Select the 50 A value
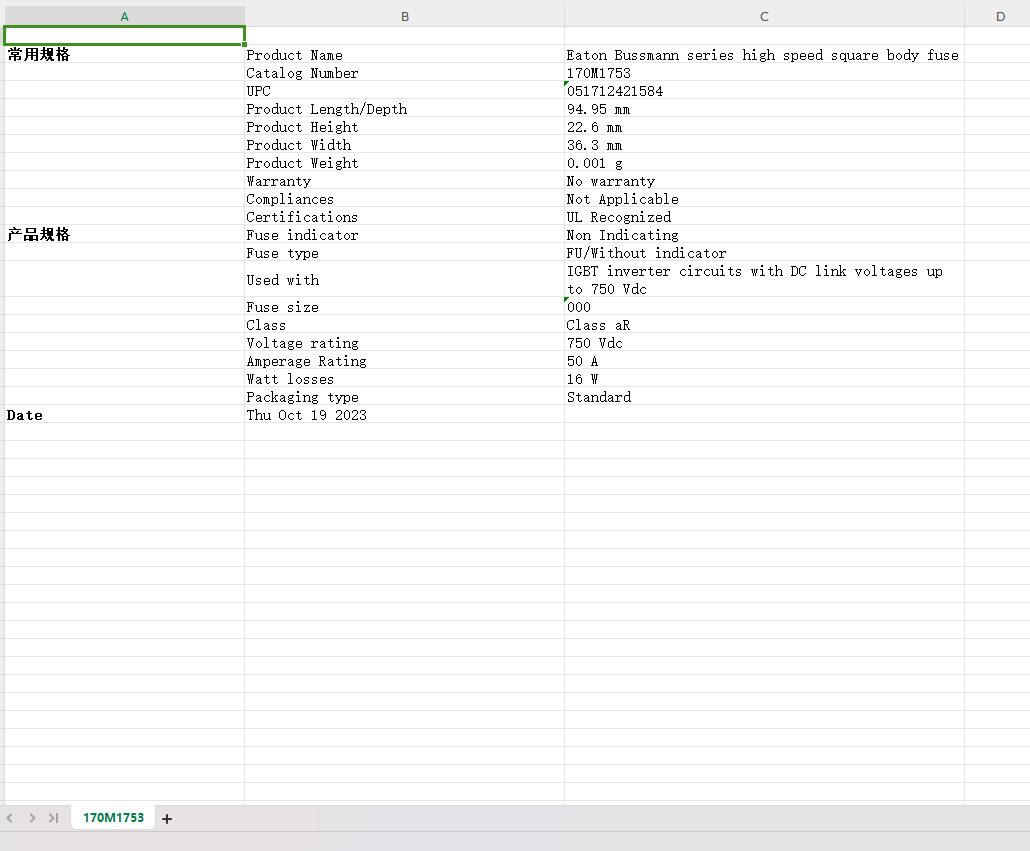This screenshot has width=1030, height=851. click(x=764, y=360)
